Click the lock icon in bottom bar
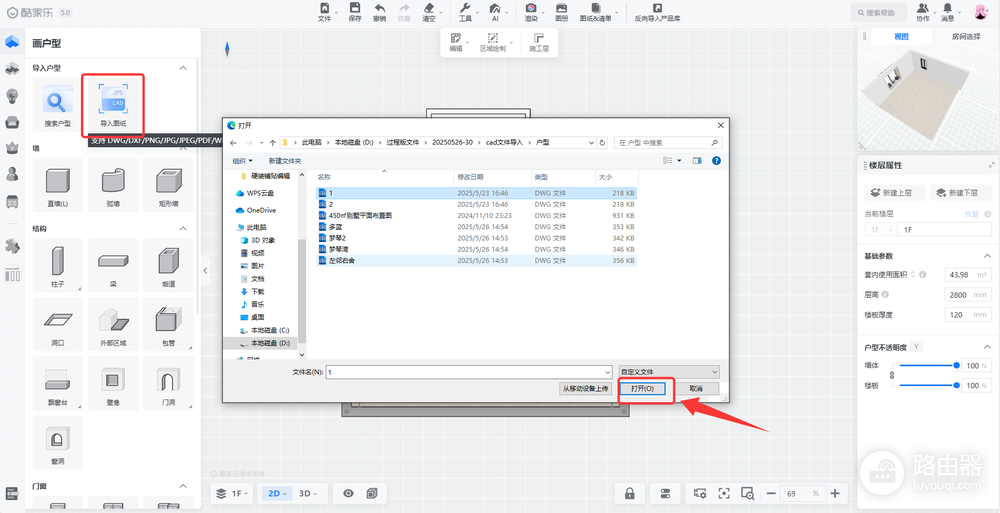The height and width of the screenshot is (513, 1000). [629, 493]
